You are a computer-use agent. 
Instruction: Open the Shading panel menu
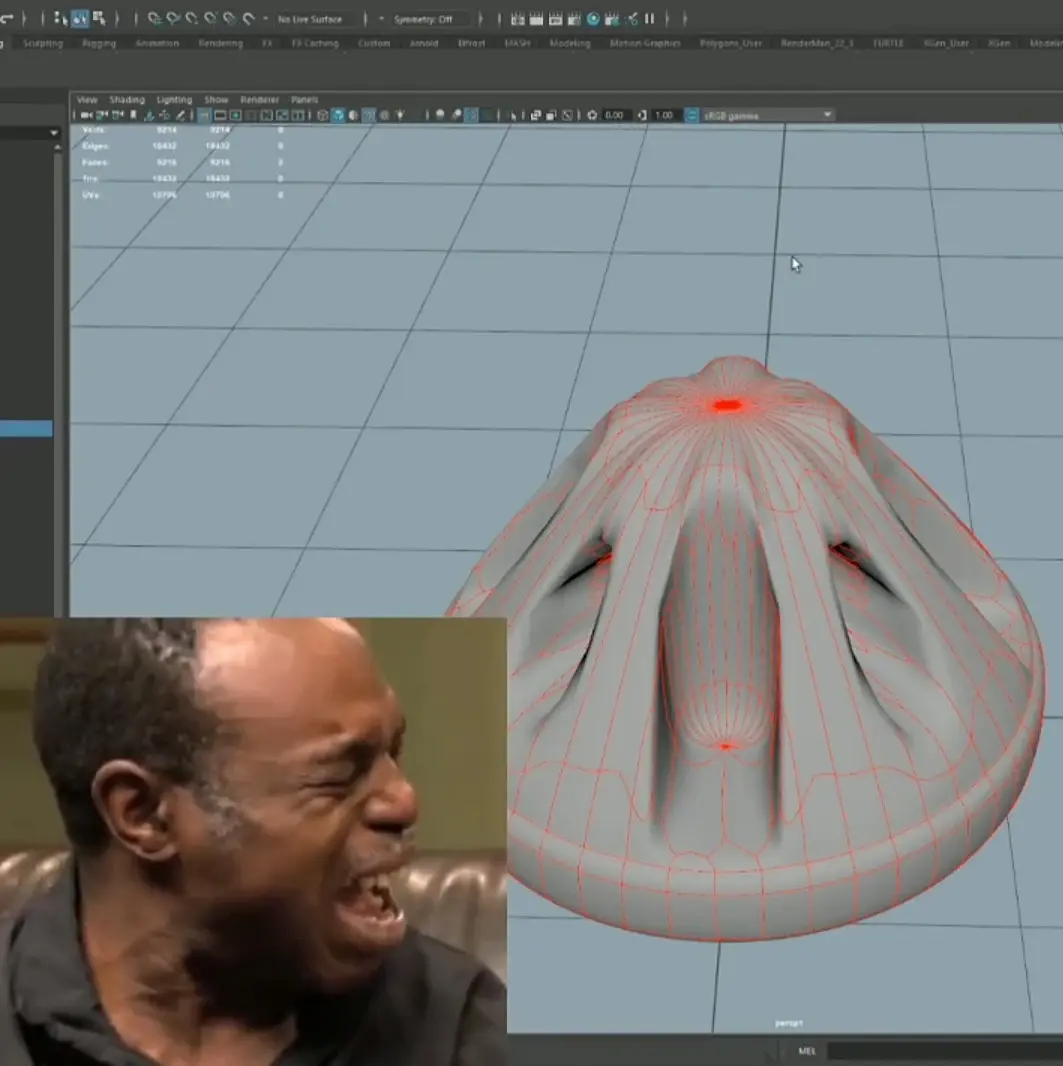pos(127,100)
